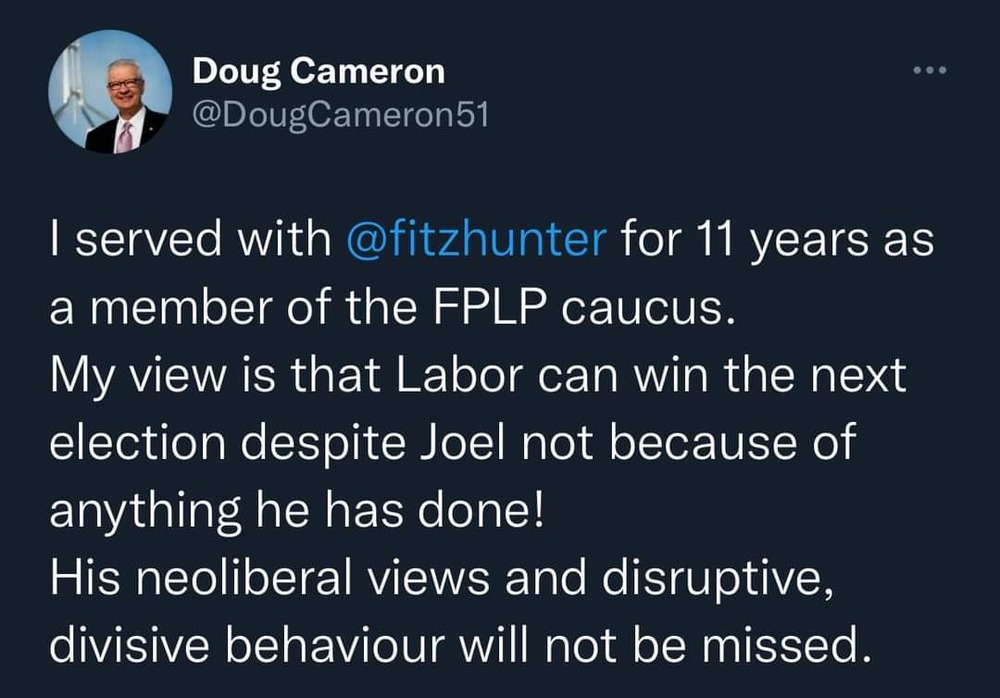The width and height of the screenshot is (1000, 698).
Task: Click the @DougCameron51 handle
Action: pyautogui.click(x=339, y=116)
